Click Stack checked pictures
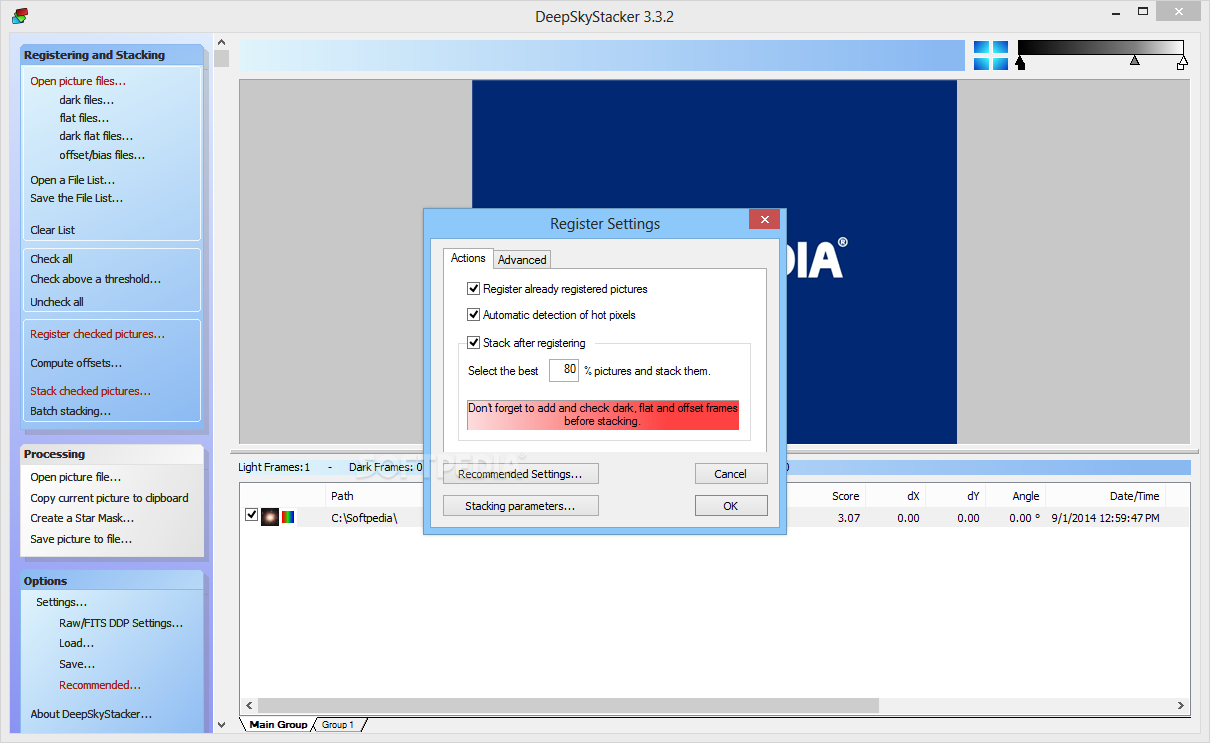 tap(90, 391)
